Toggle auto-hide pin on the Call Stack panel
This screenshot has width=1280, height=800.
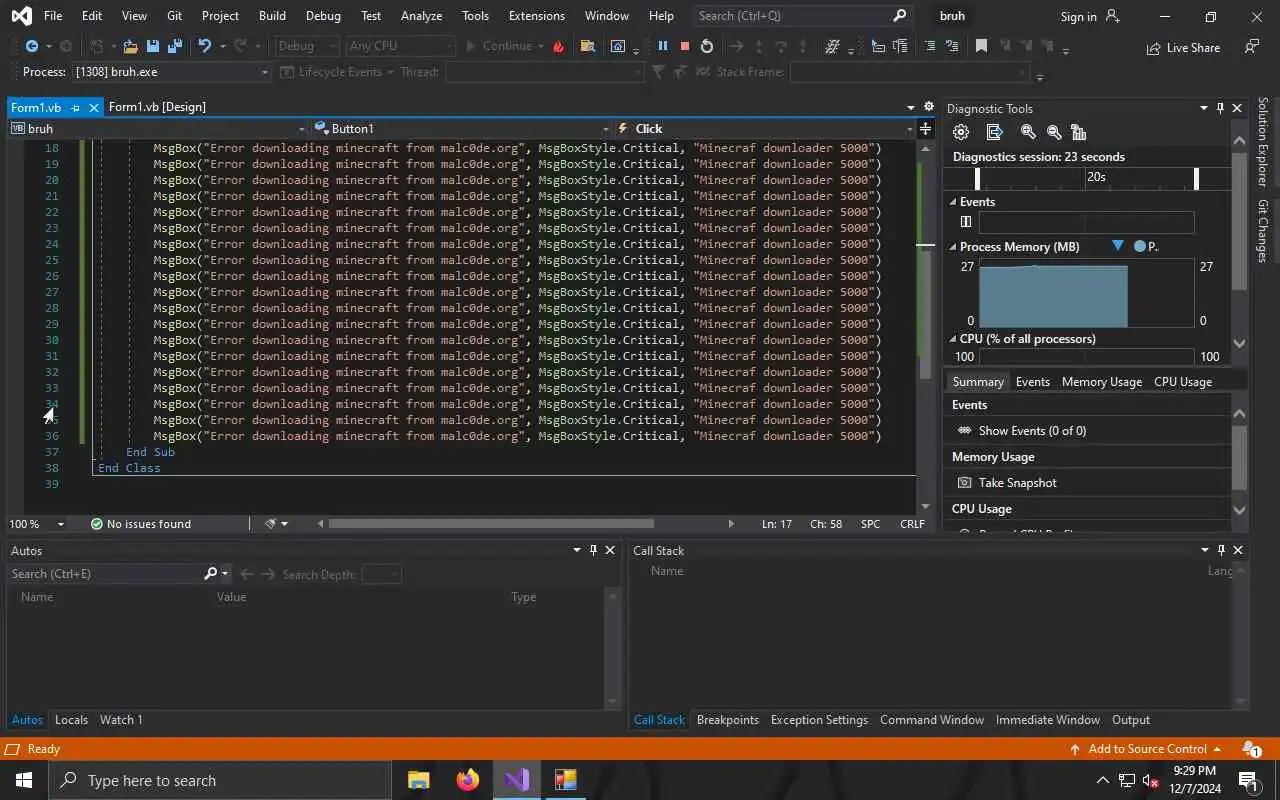coord(1221,550)
